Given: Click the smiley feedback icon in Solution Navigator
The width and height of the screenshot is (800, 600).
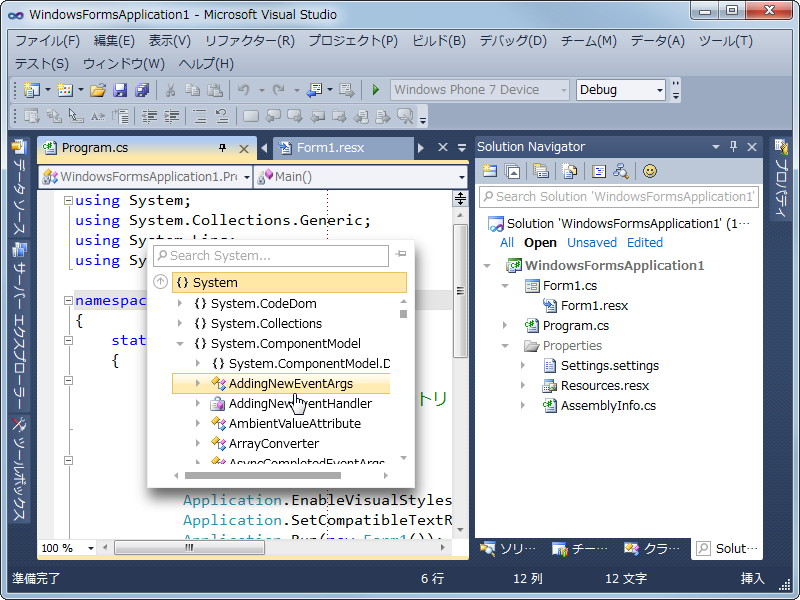Looking at the screenshot, I should [650, 171].
